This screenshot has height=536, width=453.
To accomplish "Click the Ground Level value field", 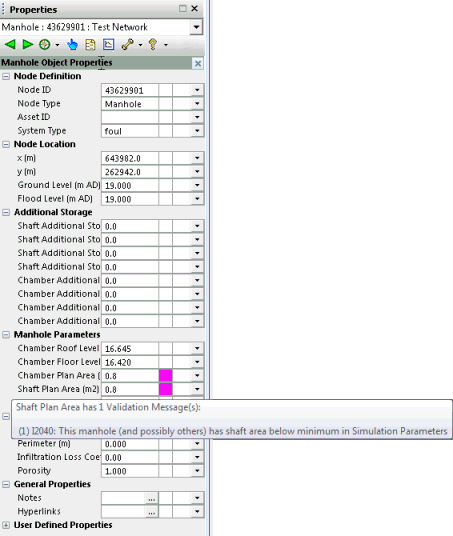I will click(130, 186).
